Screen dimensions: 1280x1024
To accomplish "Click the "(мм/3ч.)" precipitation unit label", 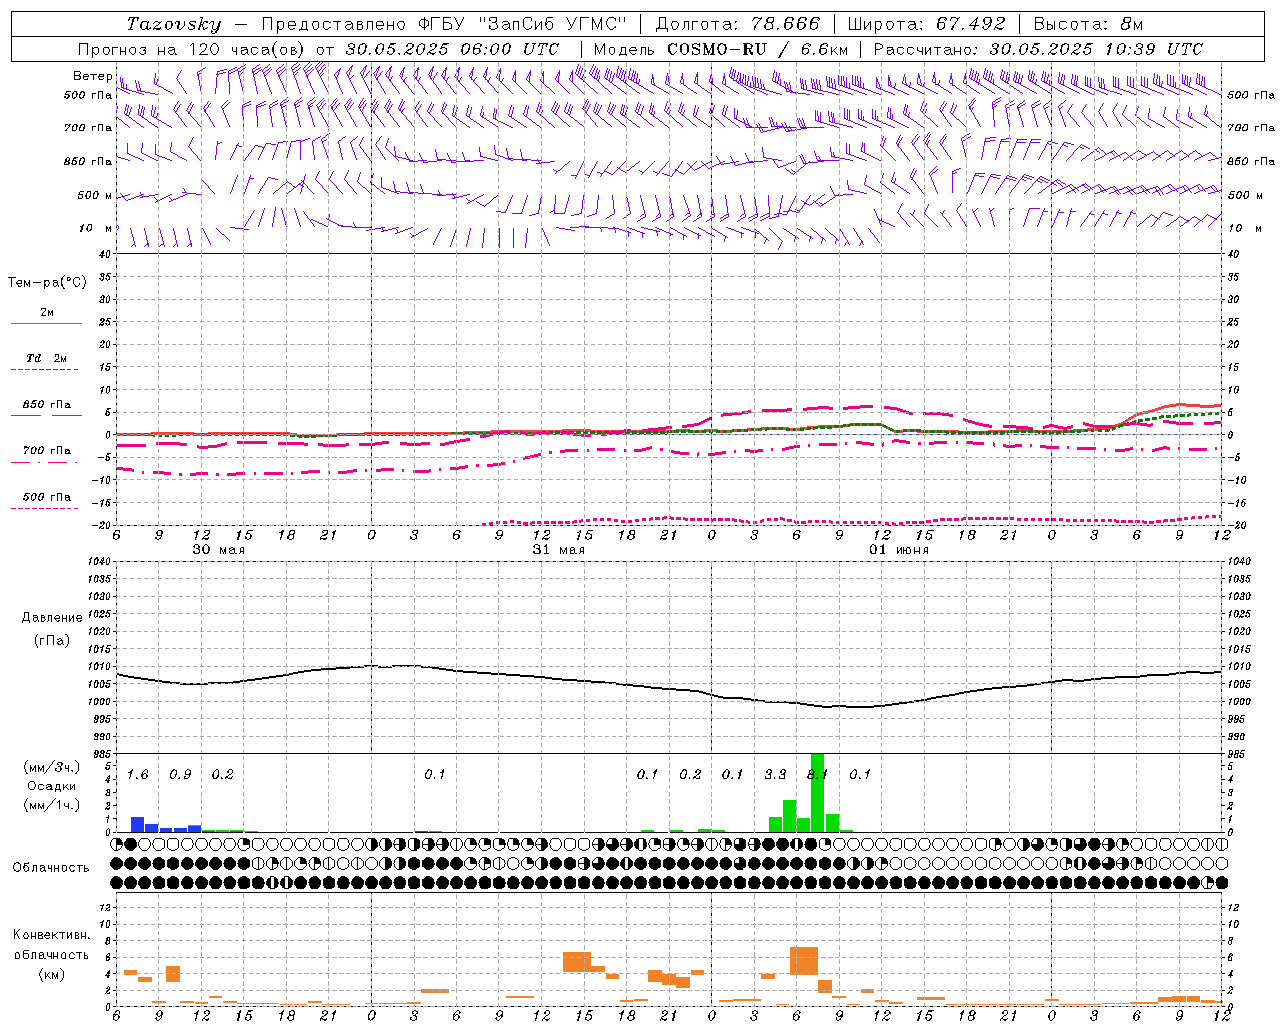I will coord(51,767).
